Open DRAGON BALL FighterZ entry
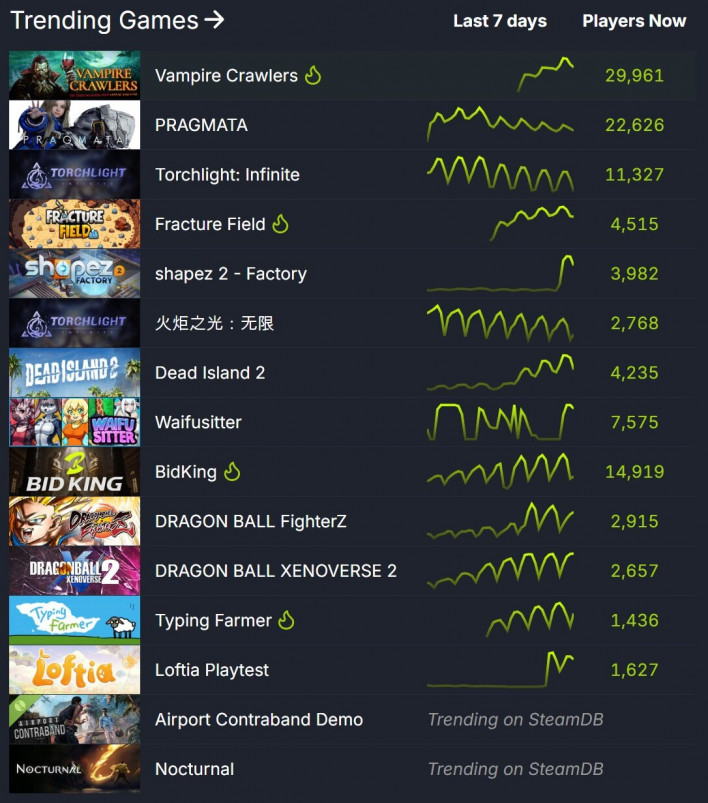Image resolution: width=708 pixels, height=803 pixels. tap(251, 521)
